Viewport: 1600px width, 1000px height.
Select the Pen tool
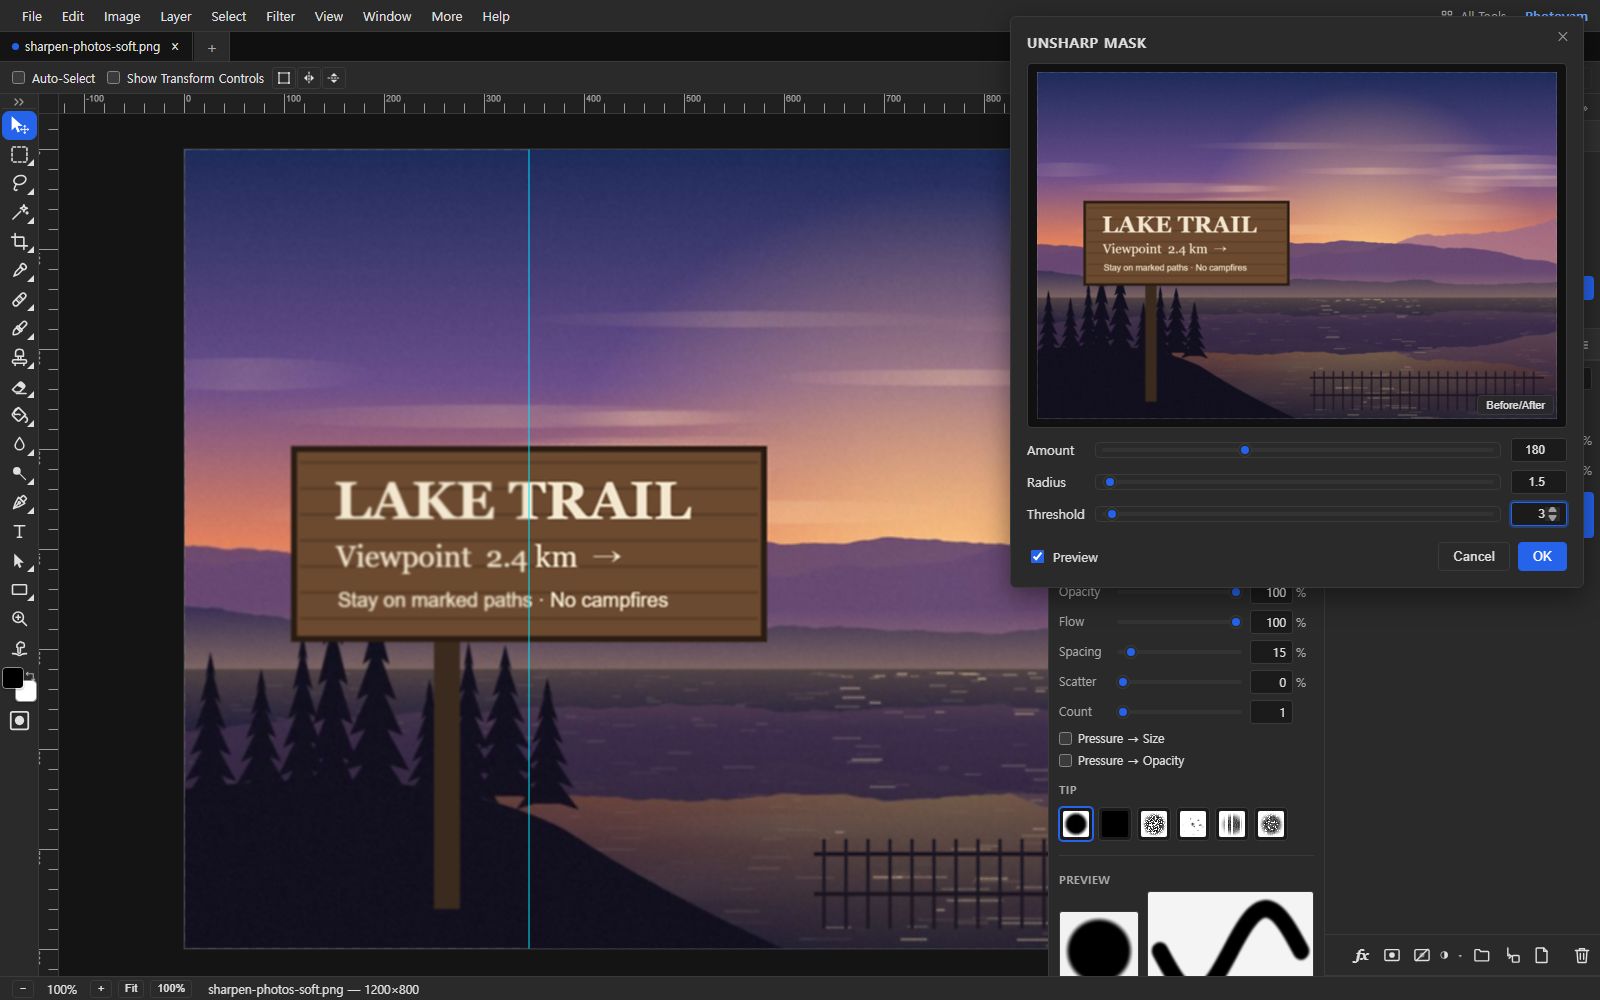click(19, 502)
